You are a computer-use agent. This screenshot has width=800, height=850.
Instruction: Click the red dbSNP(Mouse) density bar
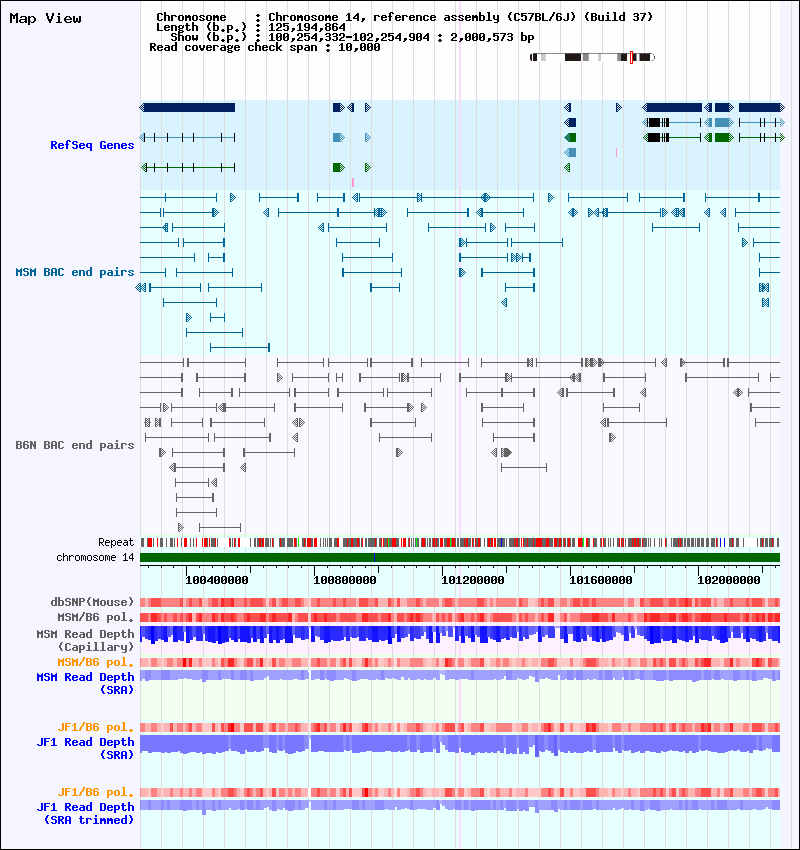(460, 602)
